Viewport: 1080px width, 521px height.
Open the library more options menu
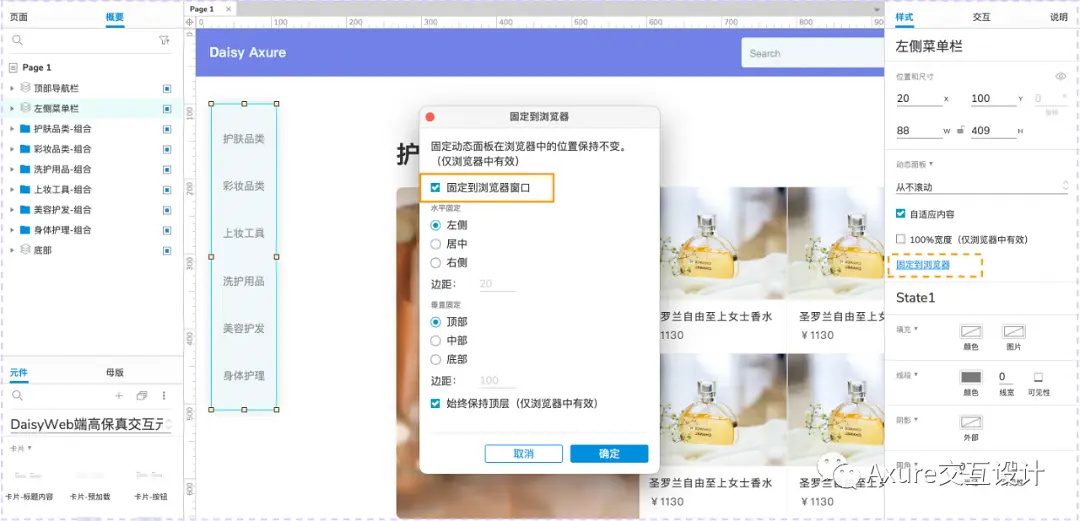pos(164,396)
